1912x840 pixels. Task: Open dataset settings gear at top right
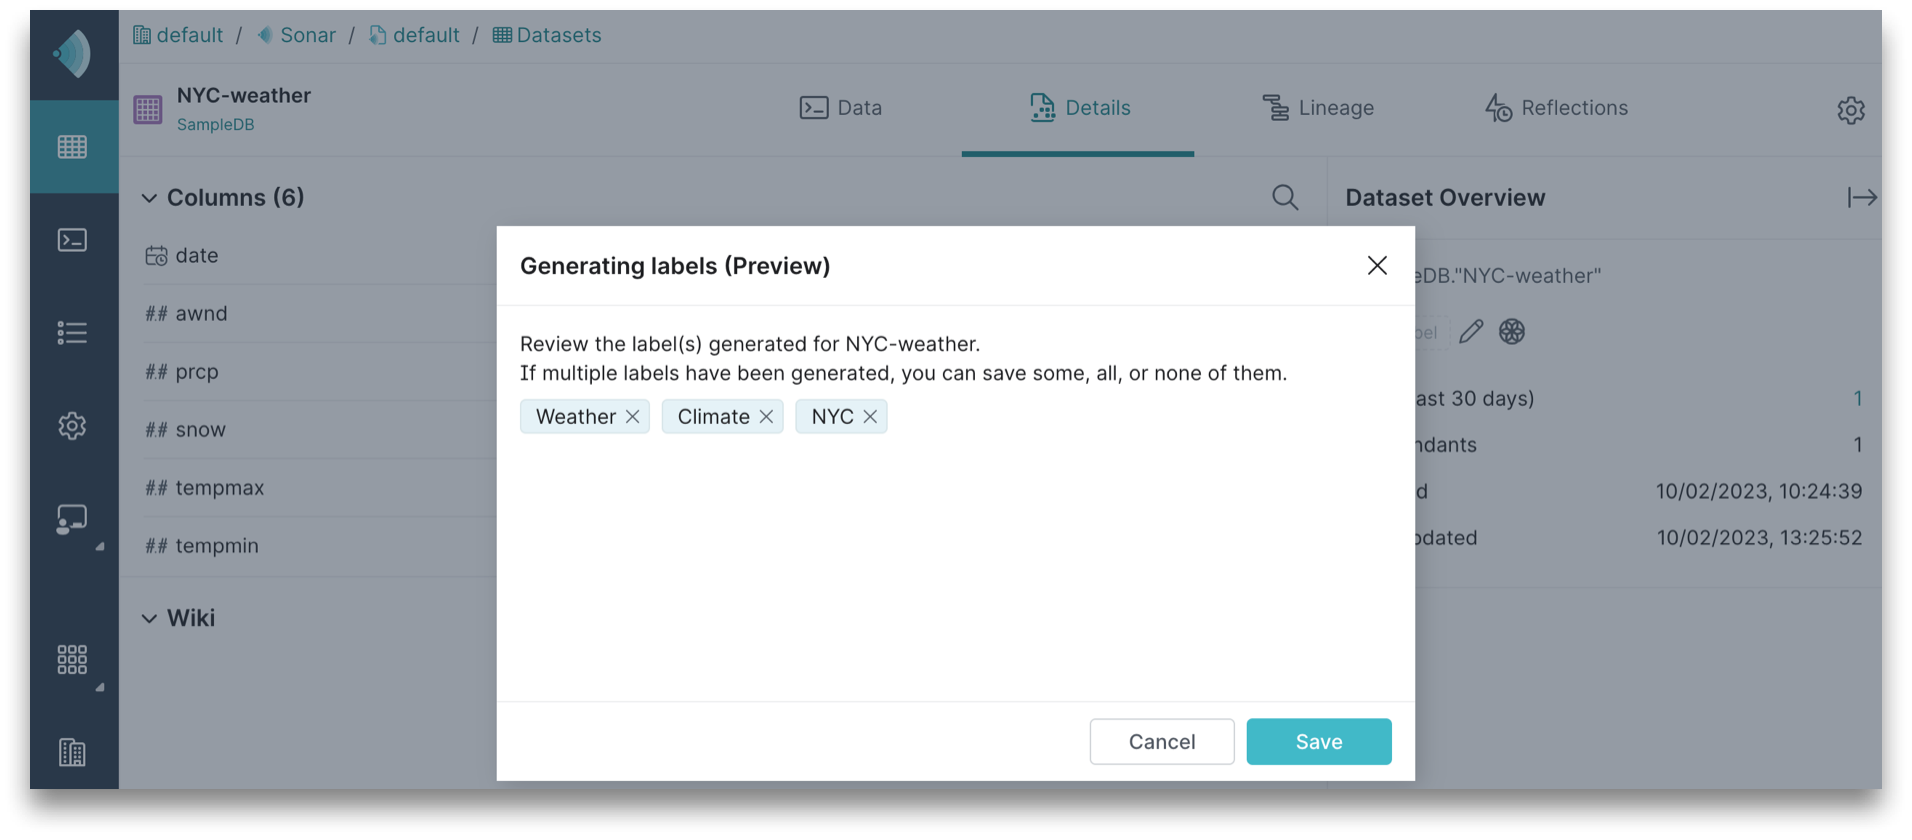click(1851, 110)
